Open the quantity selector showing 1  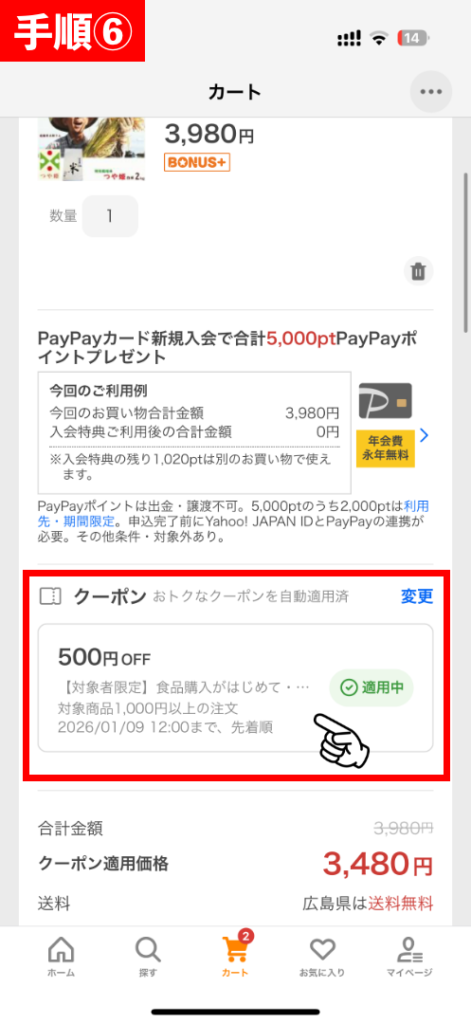pos(110,216)
